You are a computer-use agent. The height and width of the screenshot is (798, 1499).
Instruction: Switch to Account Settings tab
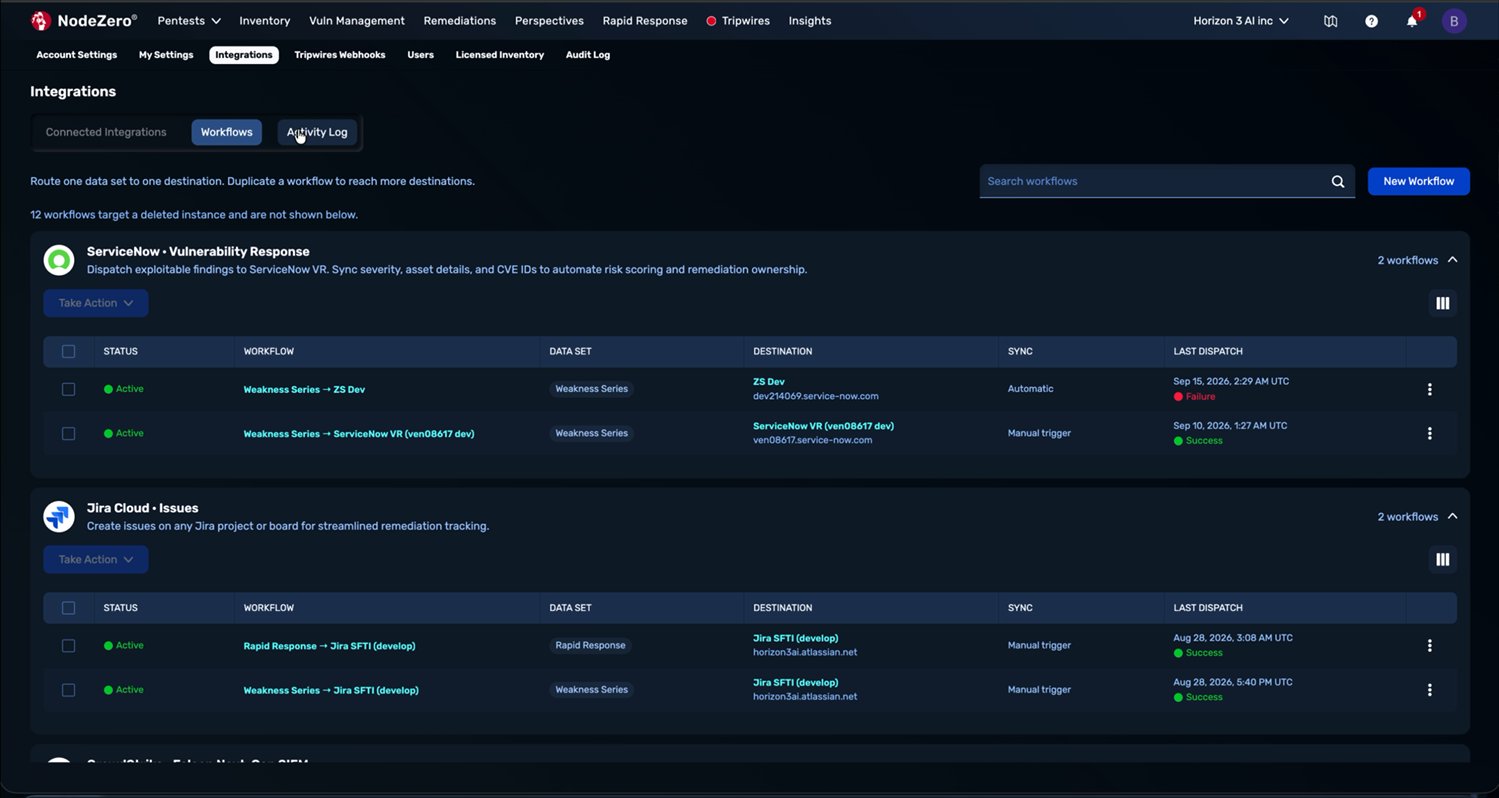click(x=77, y=55)
